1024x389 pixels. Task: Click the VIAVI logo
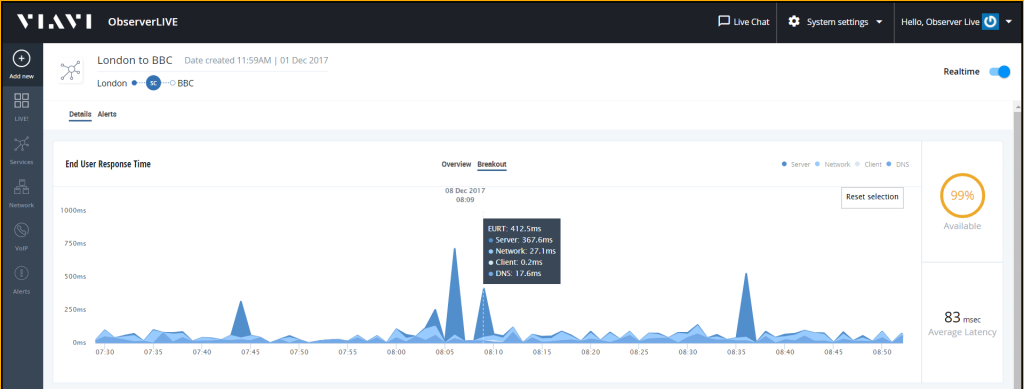pos(54,22)
